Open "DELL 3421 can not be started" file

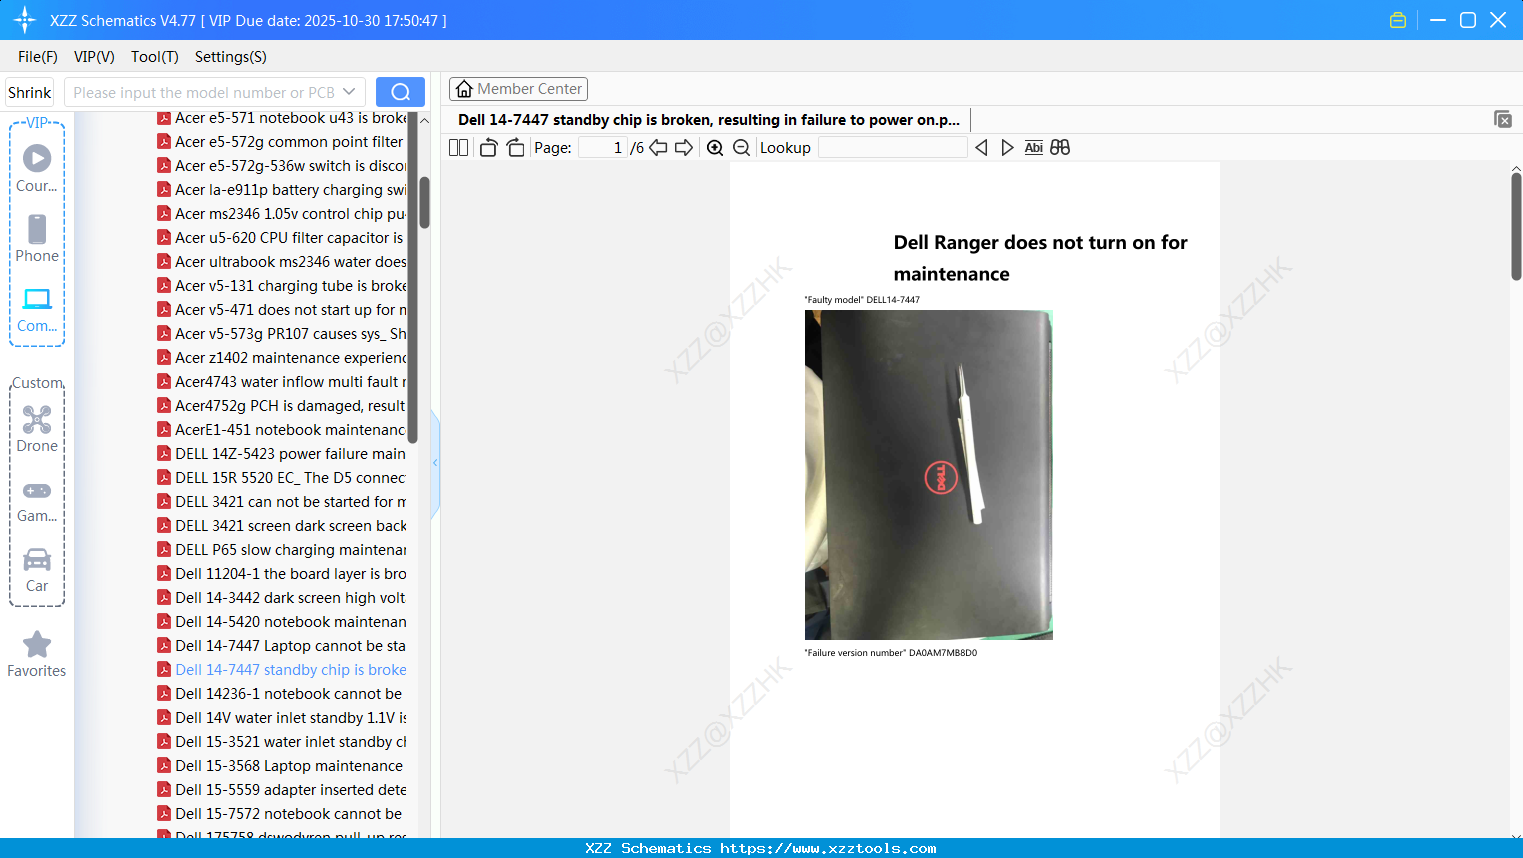pyautogui.click(x=282, y=502)
